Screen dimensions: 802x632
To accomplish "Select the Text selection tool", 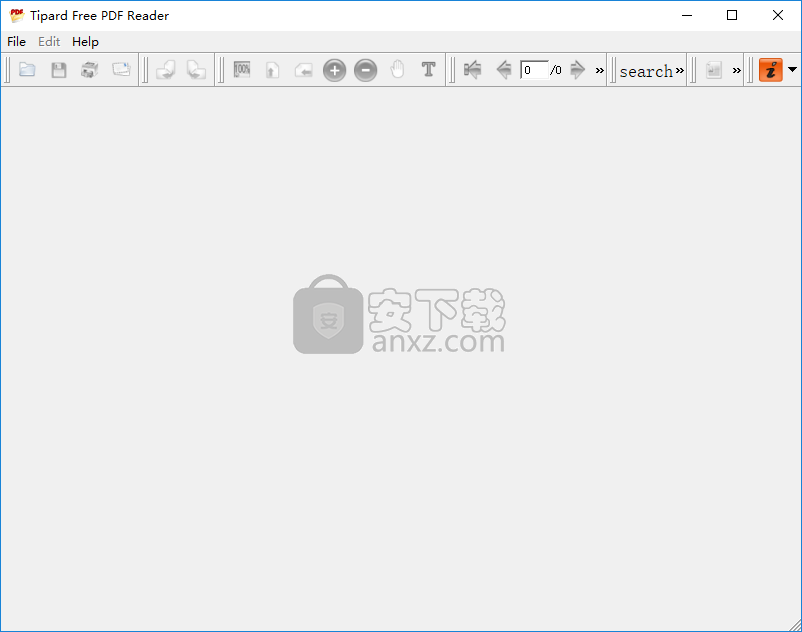I will click(429, 69).
